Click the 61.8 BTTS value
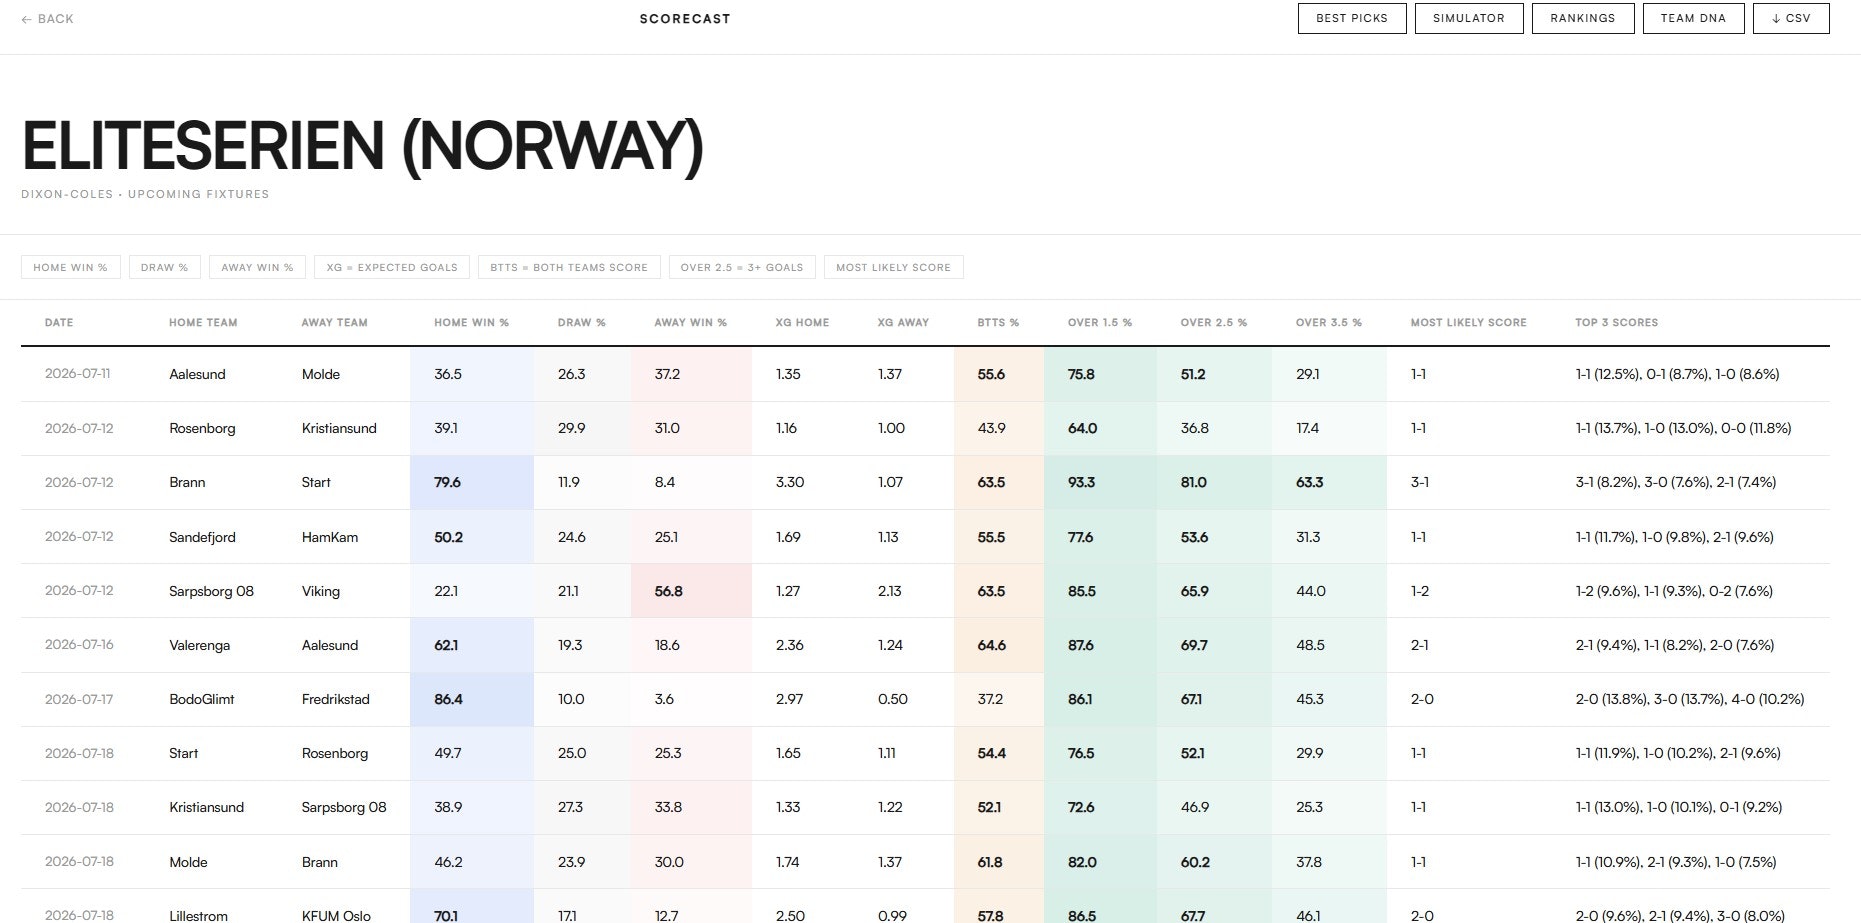 point(990,862)
